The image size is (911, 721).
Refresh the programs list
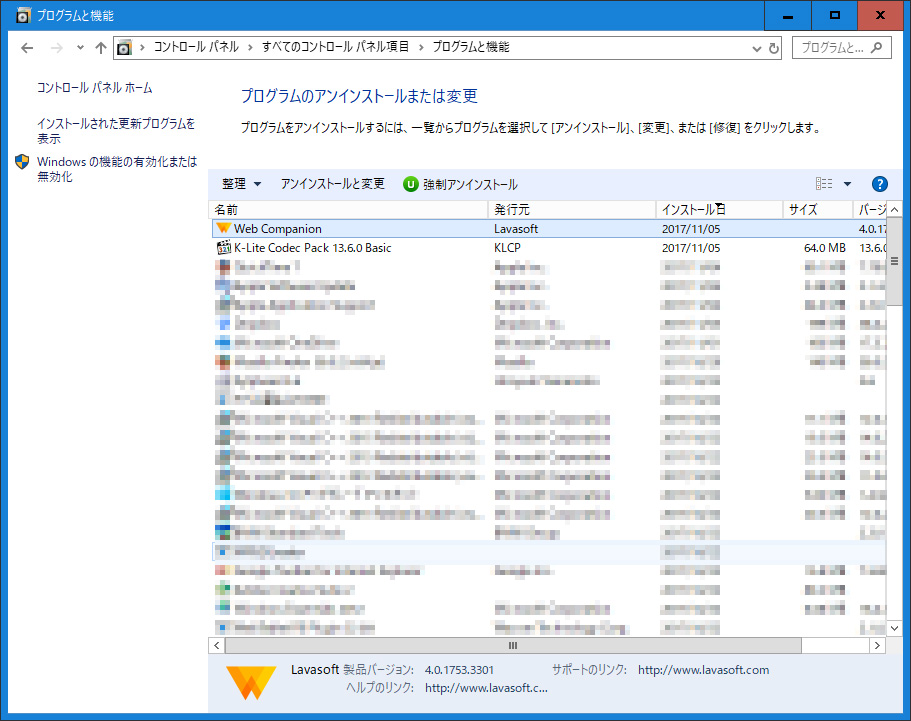(x=773, y=48)
